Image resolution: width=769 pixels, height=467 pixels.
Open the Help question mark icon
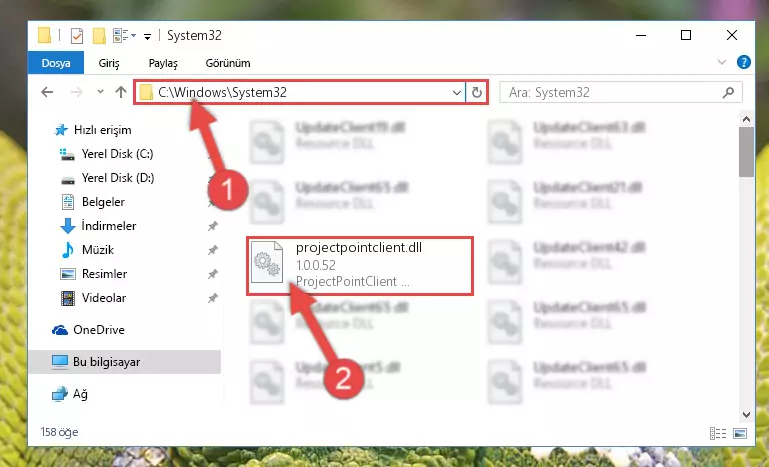(743, 62)
